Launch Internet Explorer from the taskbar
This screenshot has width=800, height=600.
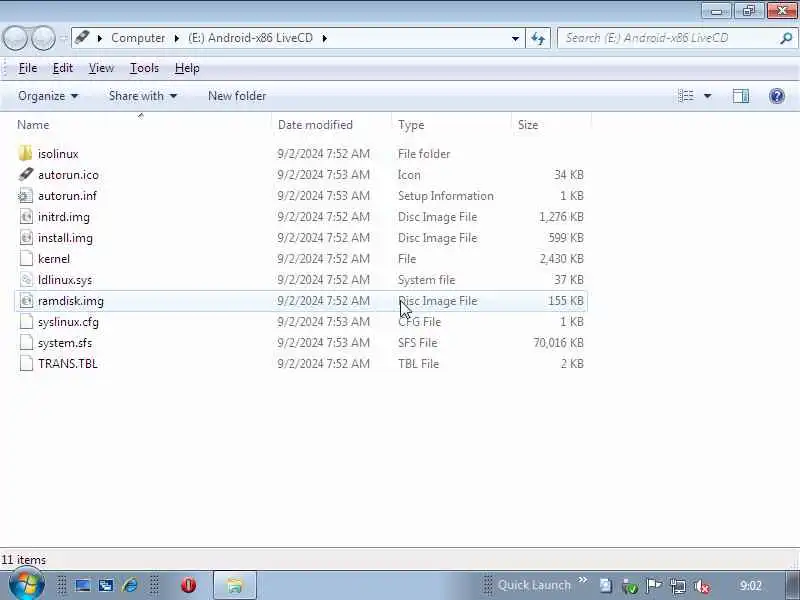pyautogui.click(x=130, y=585)
